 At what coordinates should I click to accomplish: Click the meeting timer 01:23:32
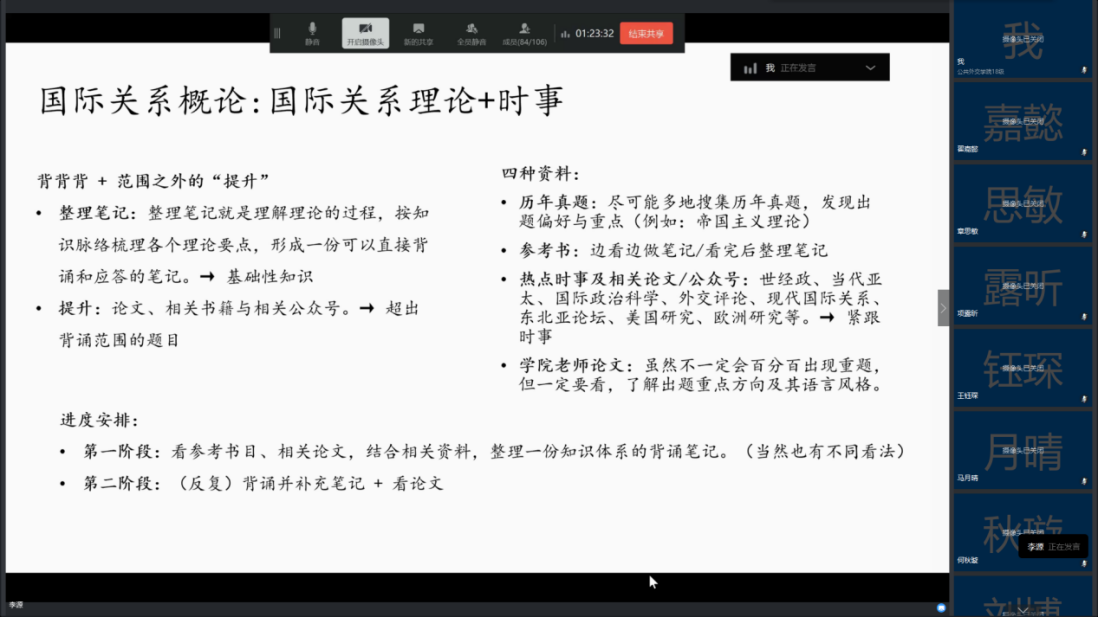(594, 34)
